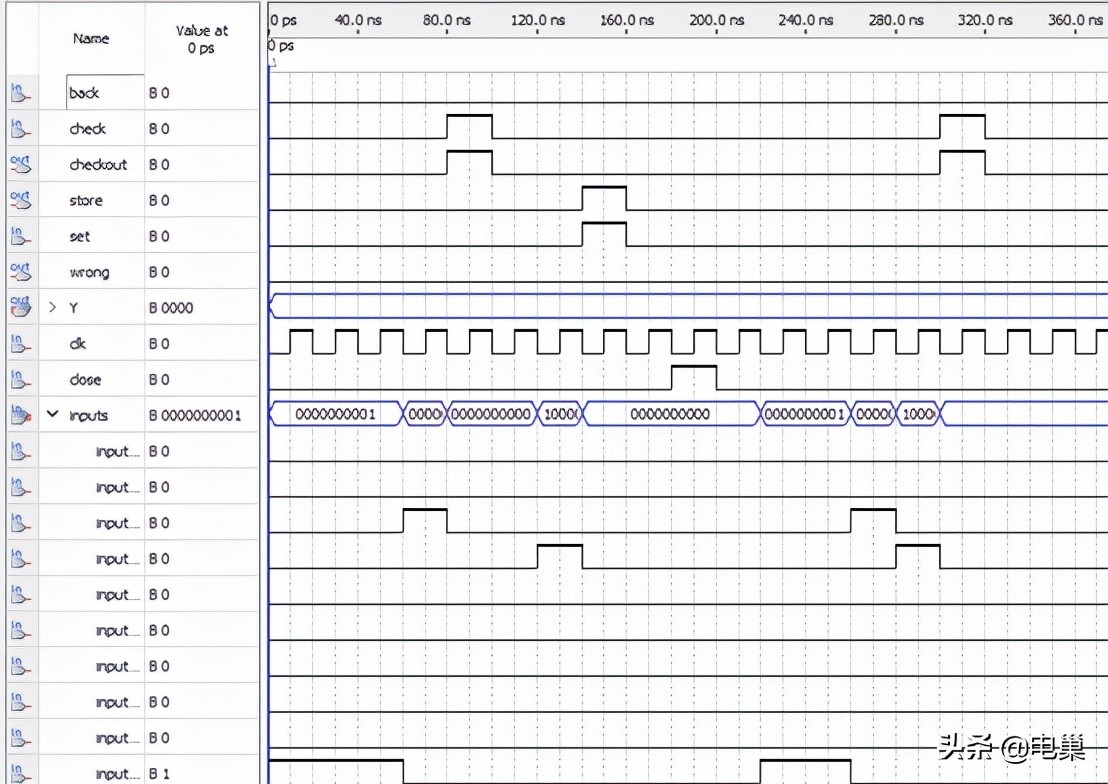Select the store signal name
The height and width of the screenshot is (784, 1108).
(86, 201)
